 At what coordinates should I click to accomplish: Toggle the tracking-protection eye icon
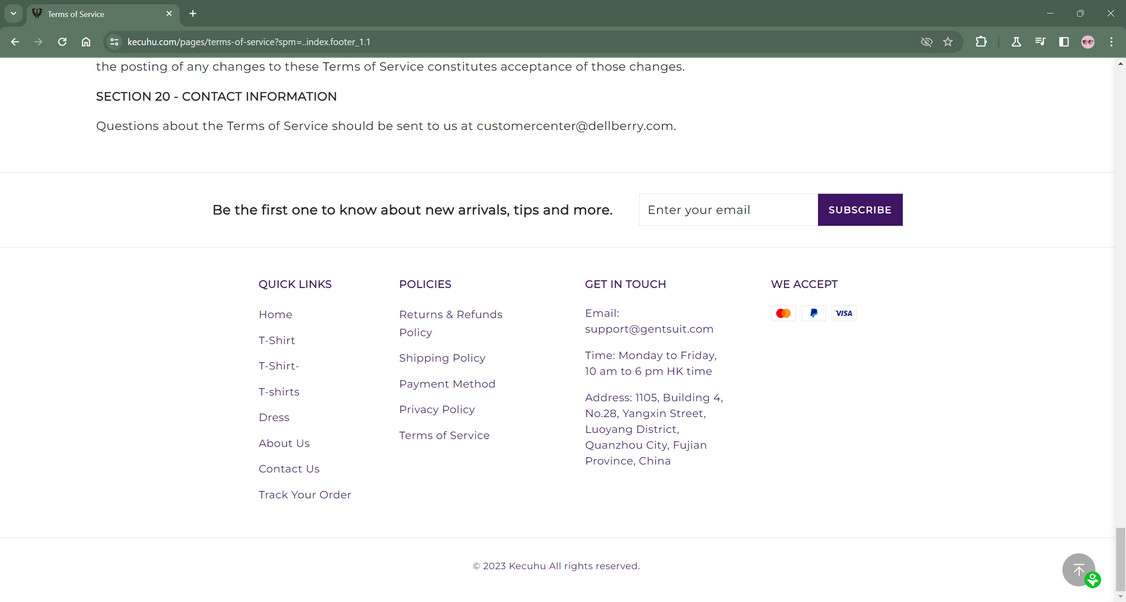pos(925,42)
